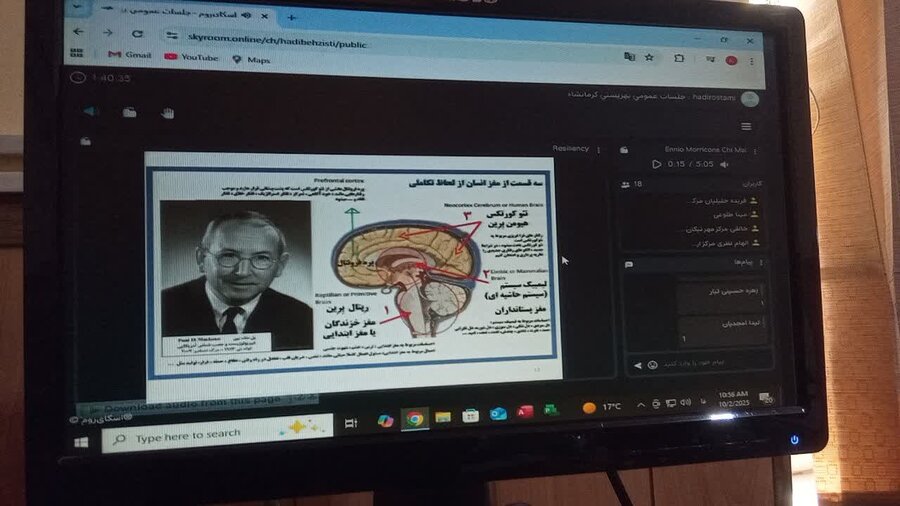Reload the Skyroom page
This screenshot has height=506, width=900.
137,34
